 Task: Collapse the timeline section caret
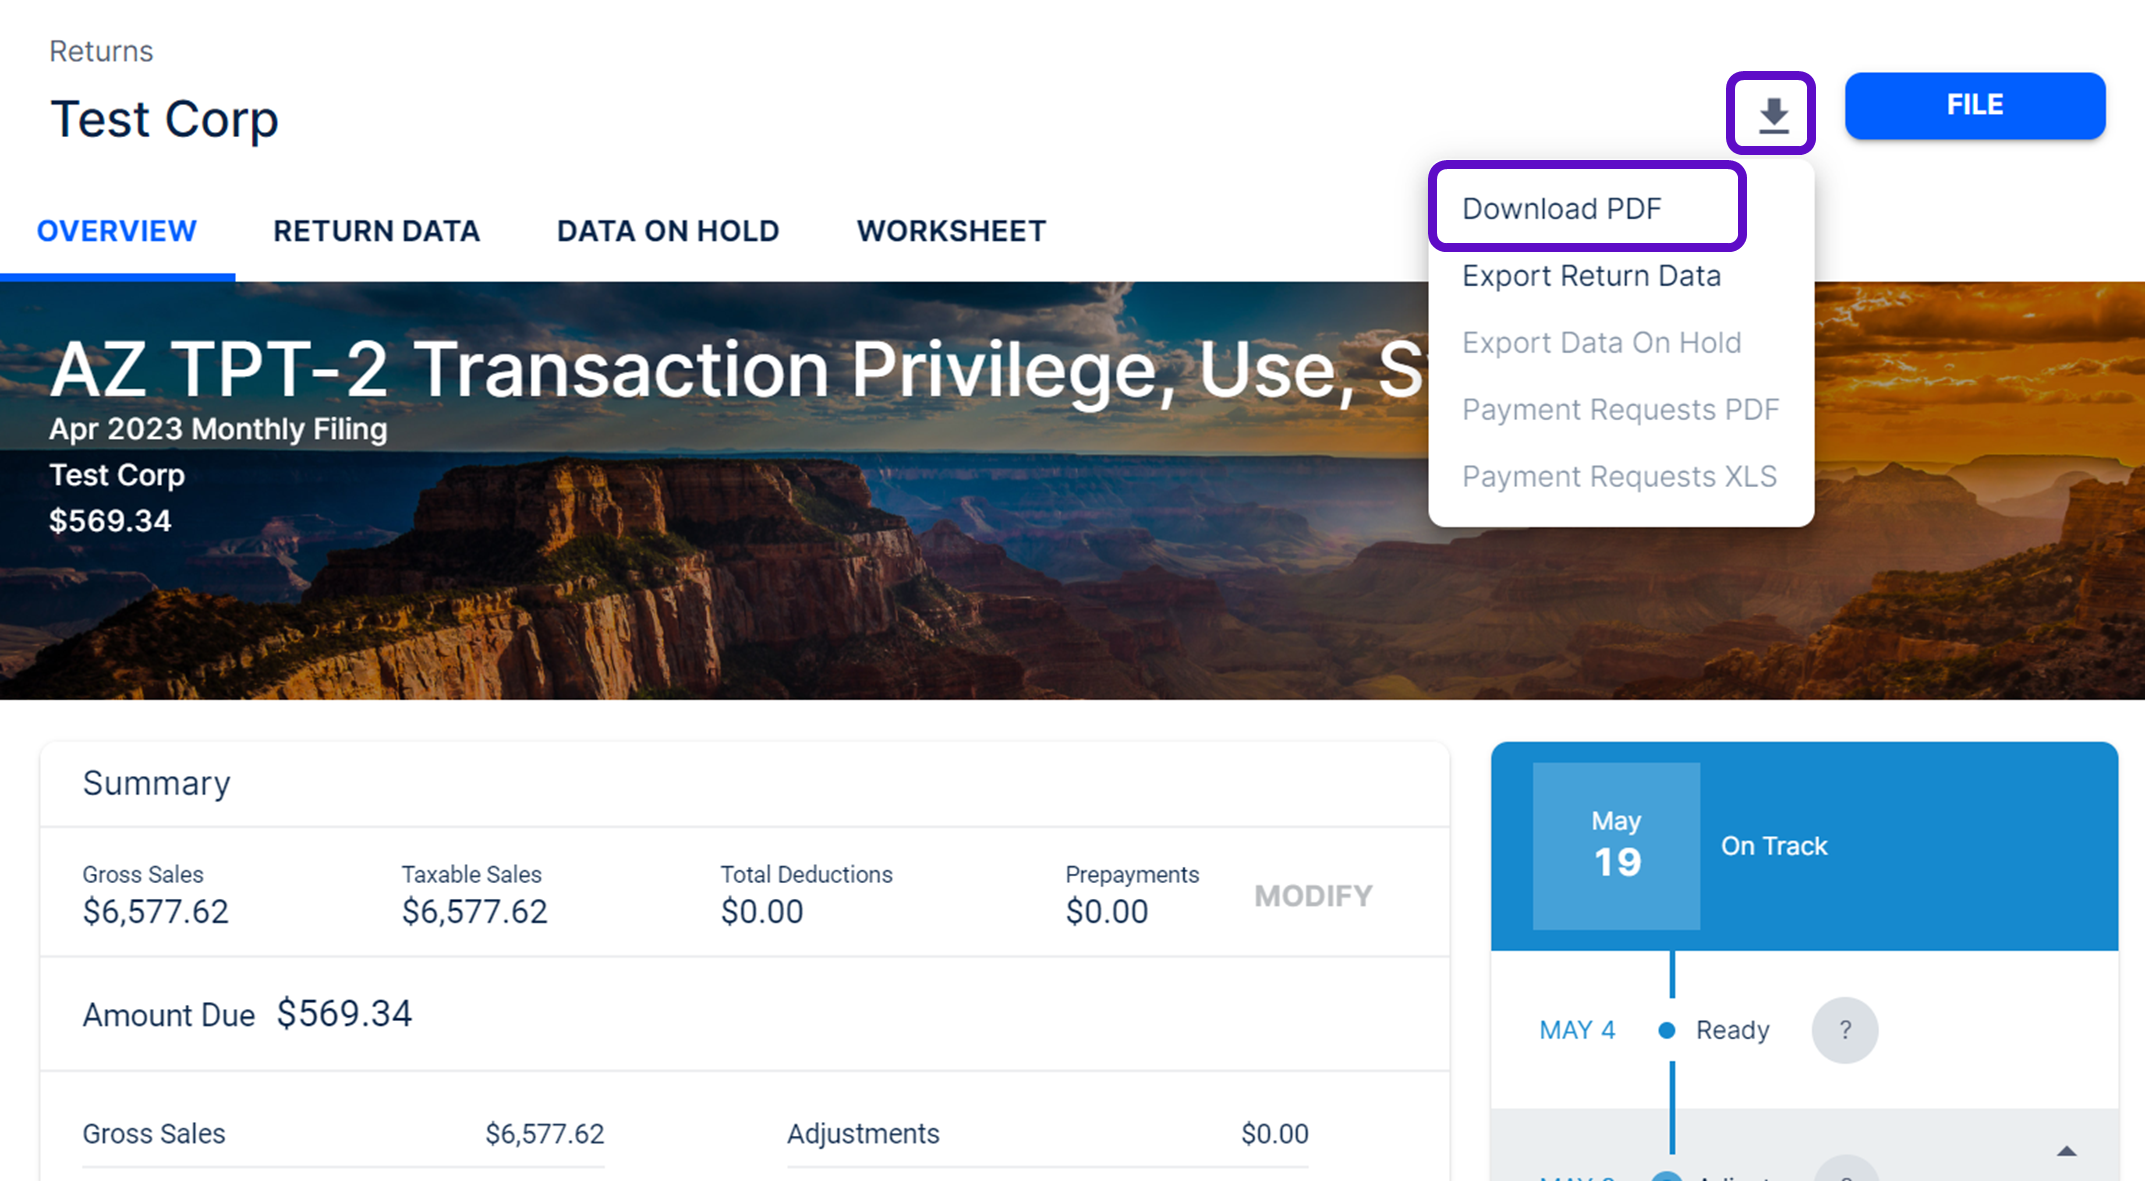click(x=2066, y=1152)
